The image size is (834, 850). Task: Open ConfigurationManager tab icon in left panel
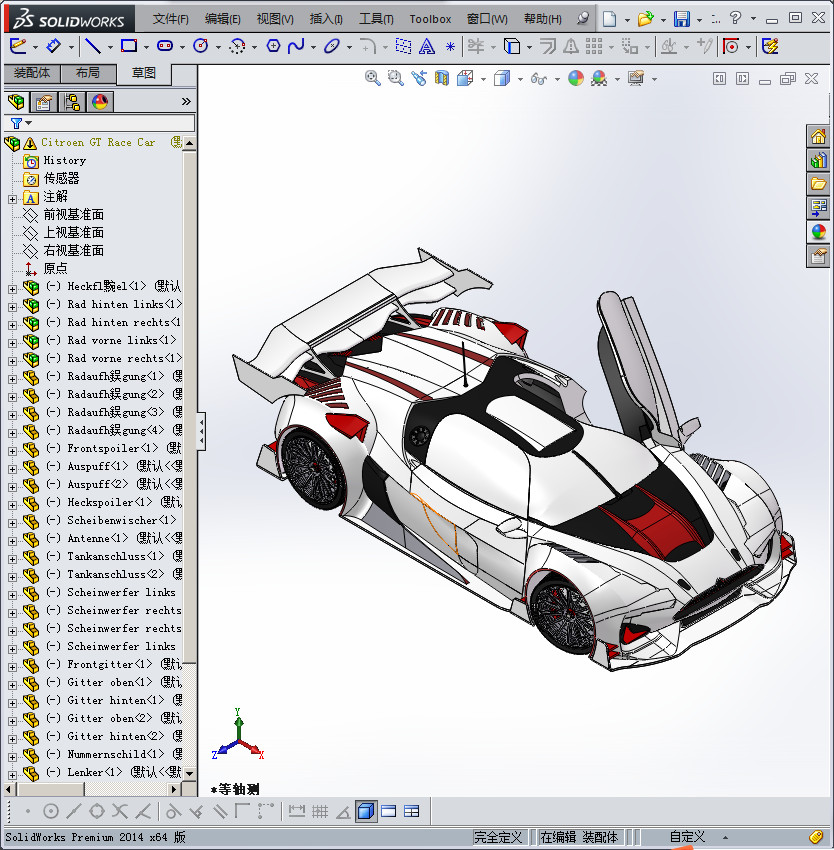[72, 101]
